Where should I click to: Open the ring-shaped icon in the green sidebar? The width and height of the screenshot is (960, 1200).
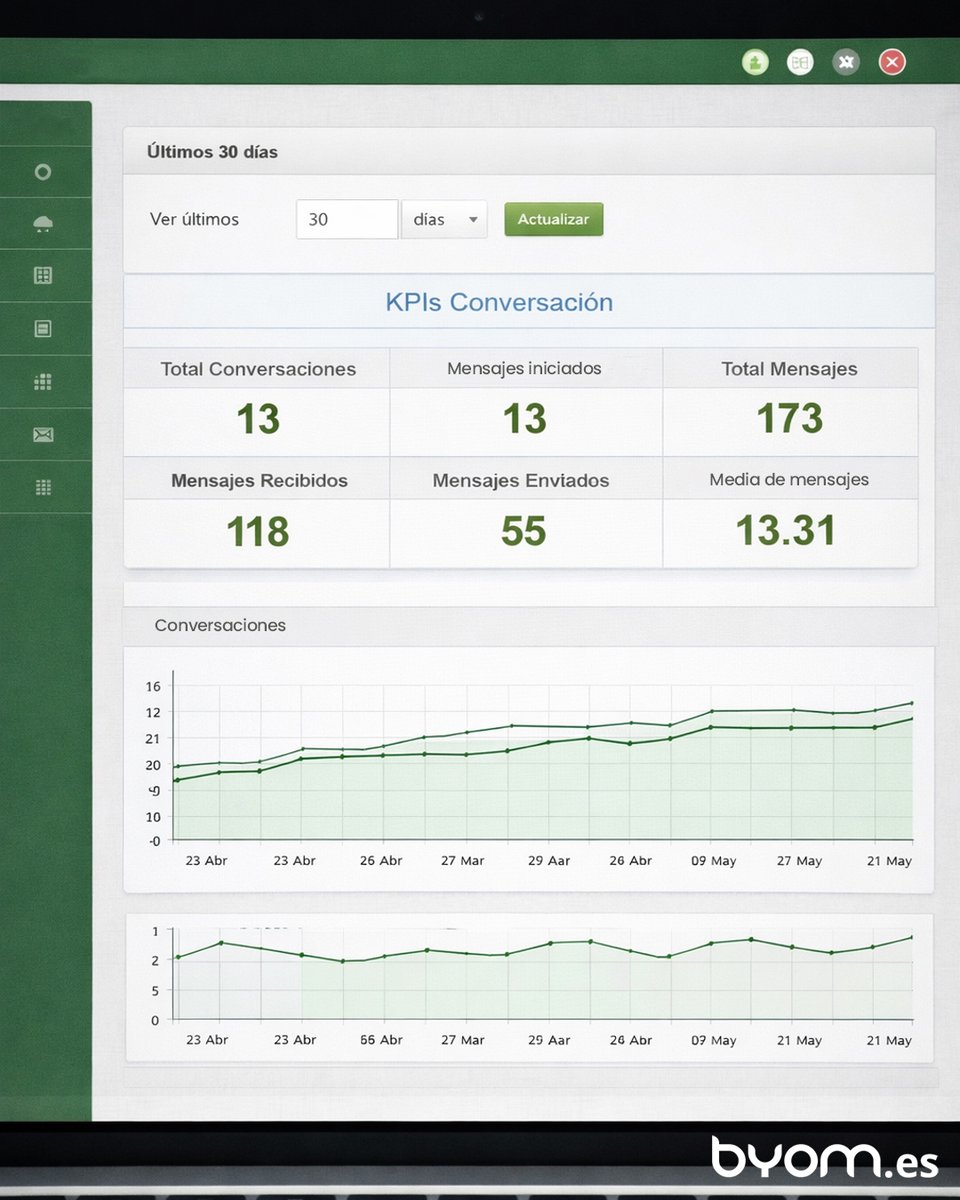click(43, 172)
